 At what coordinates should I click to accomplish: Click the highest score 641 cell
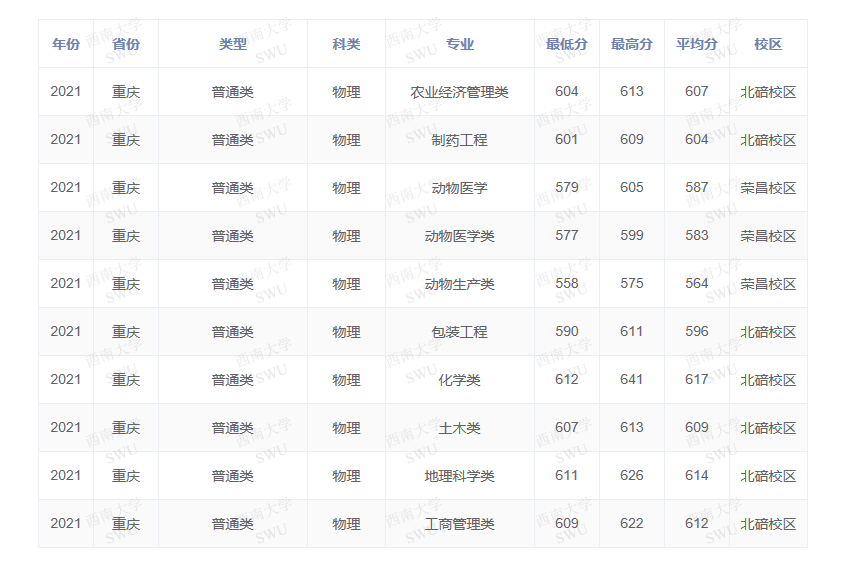(632, 380)
